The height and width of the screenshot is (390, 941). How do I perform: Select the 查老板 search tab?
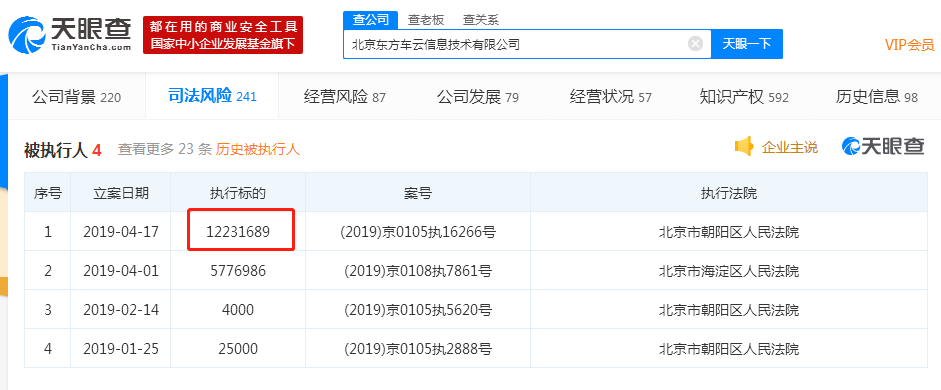click(426, 19)
